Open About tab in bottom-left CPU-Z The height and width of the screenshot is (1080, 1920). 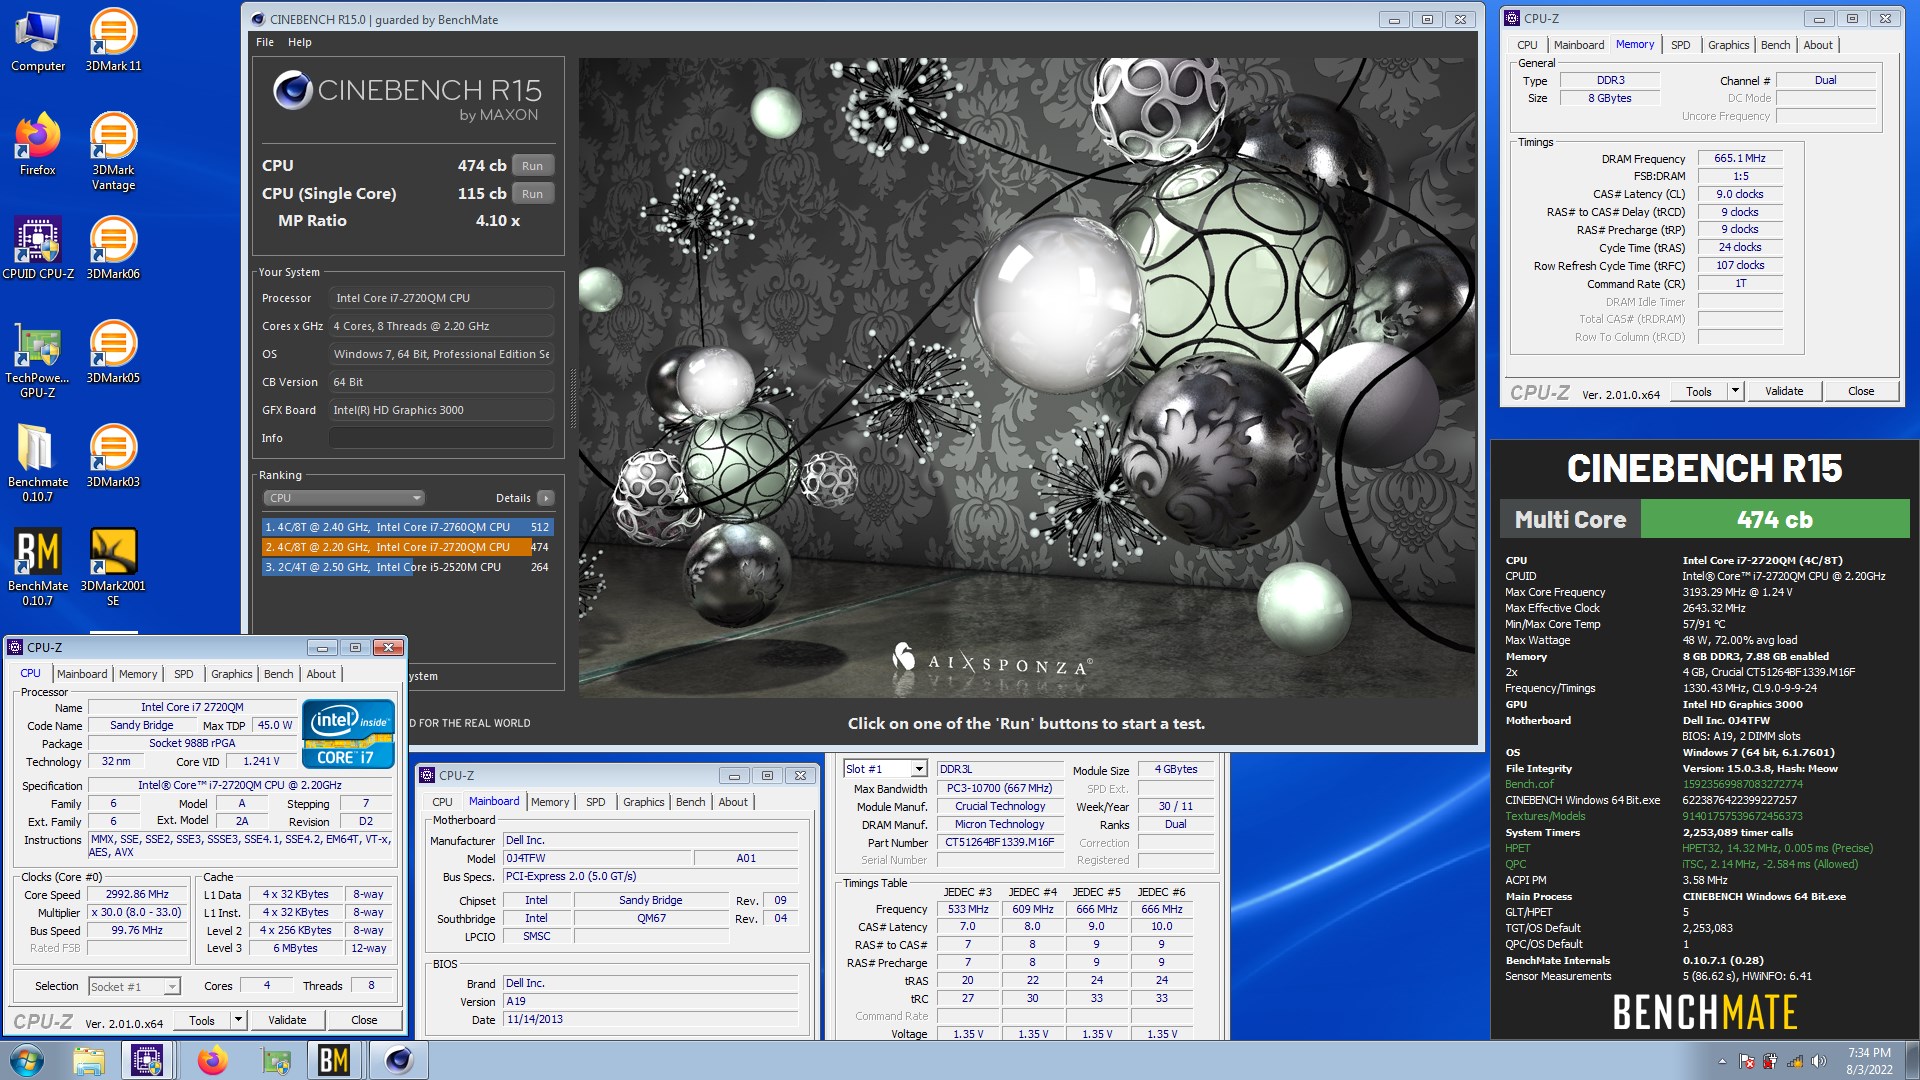(x=321, y=674)
